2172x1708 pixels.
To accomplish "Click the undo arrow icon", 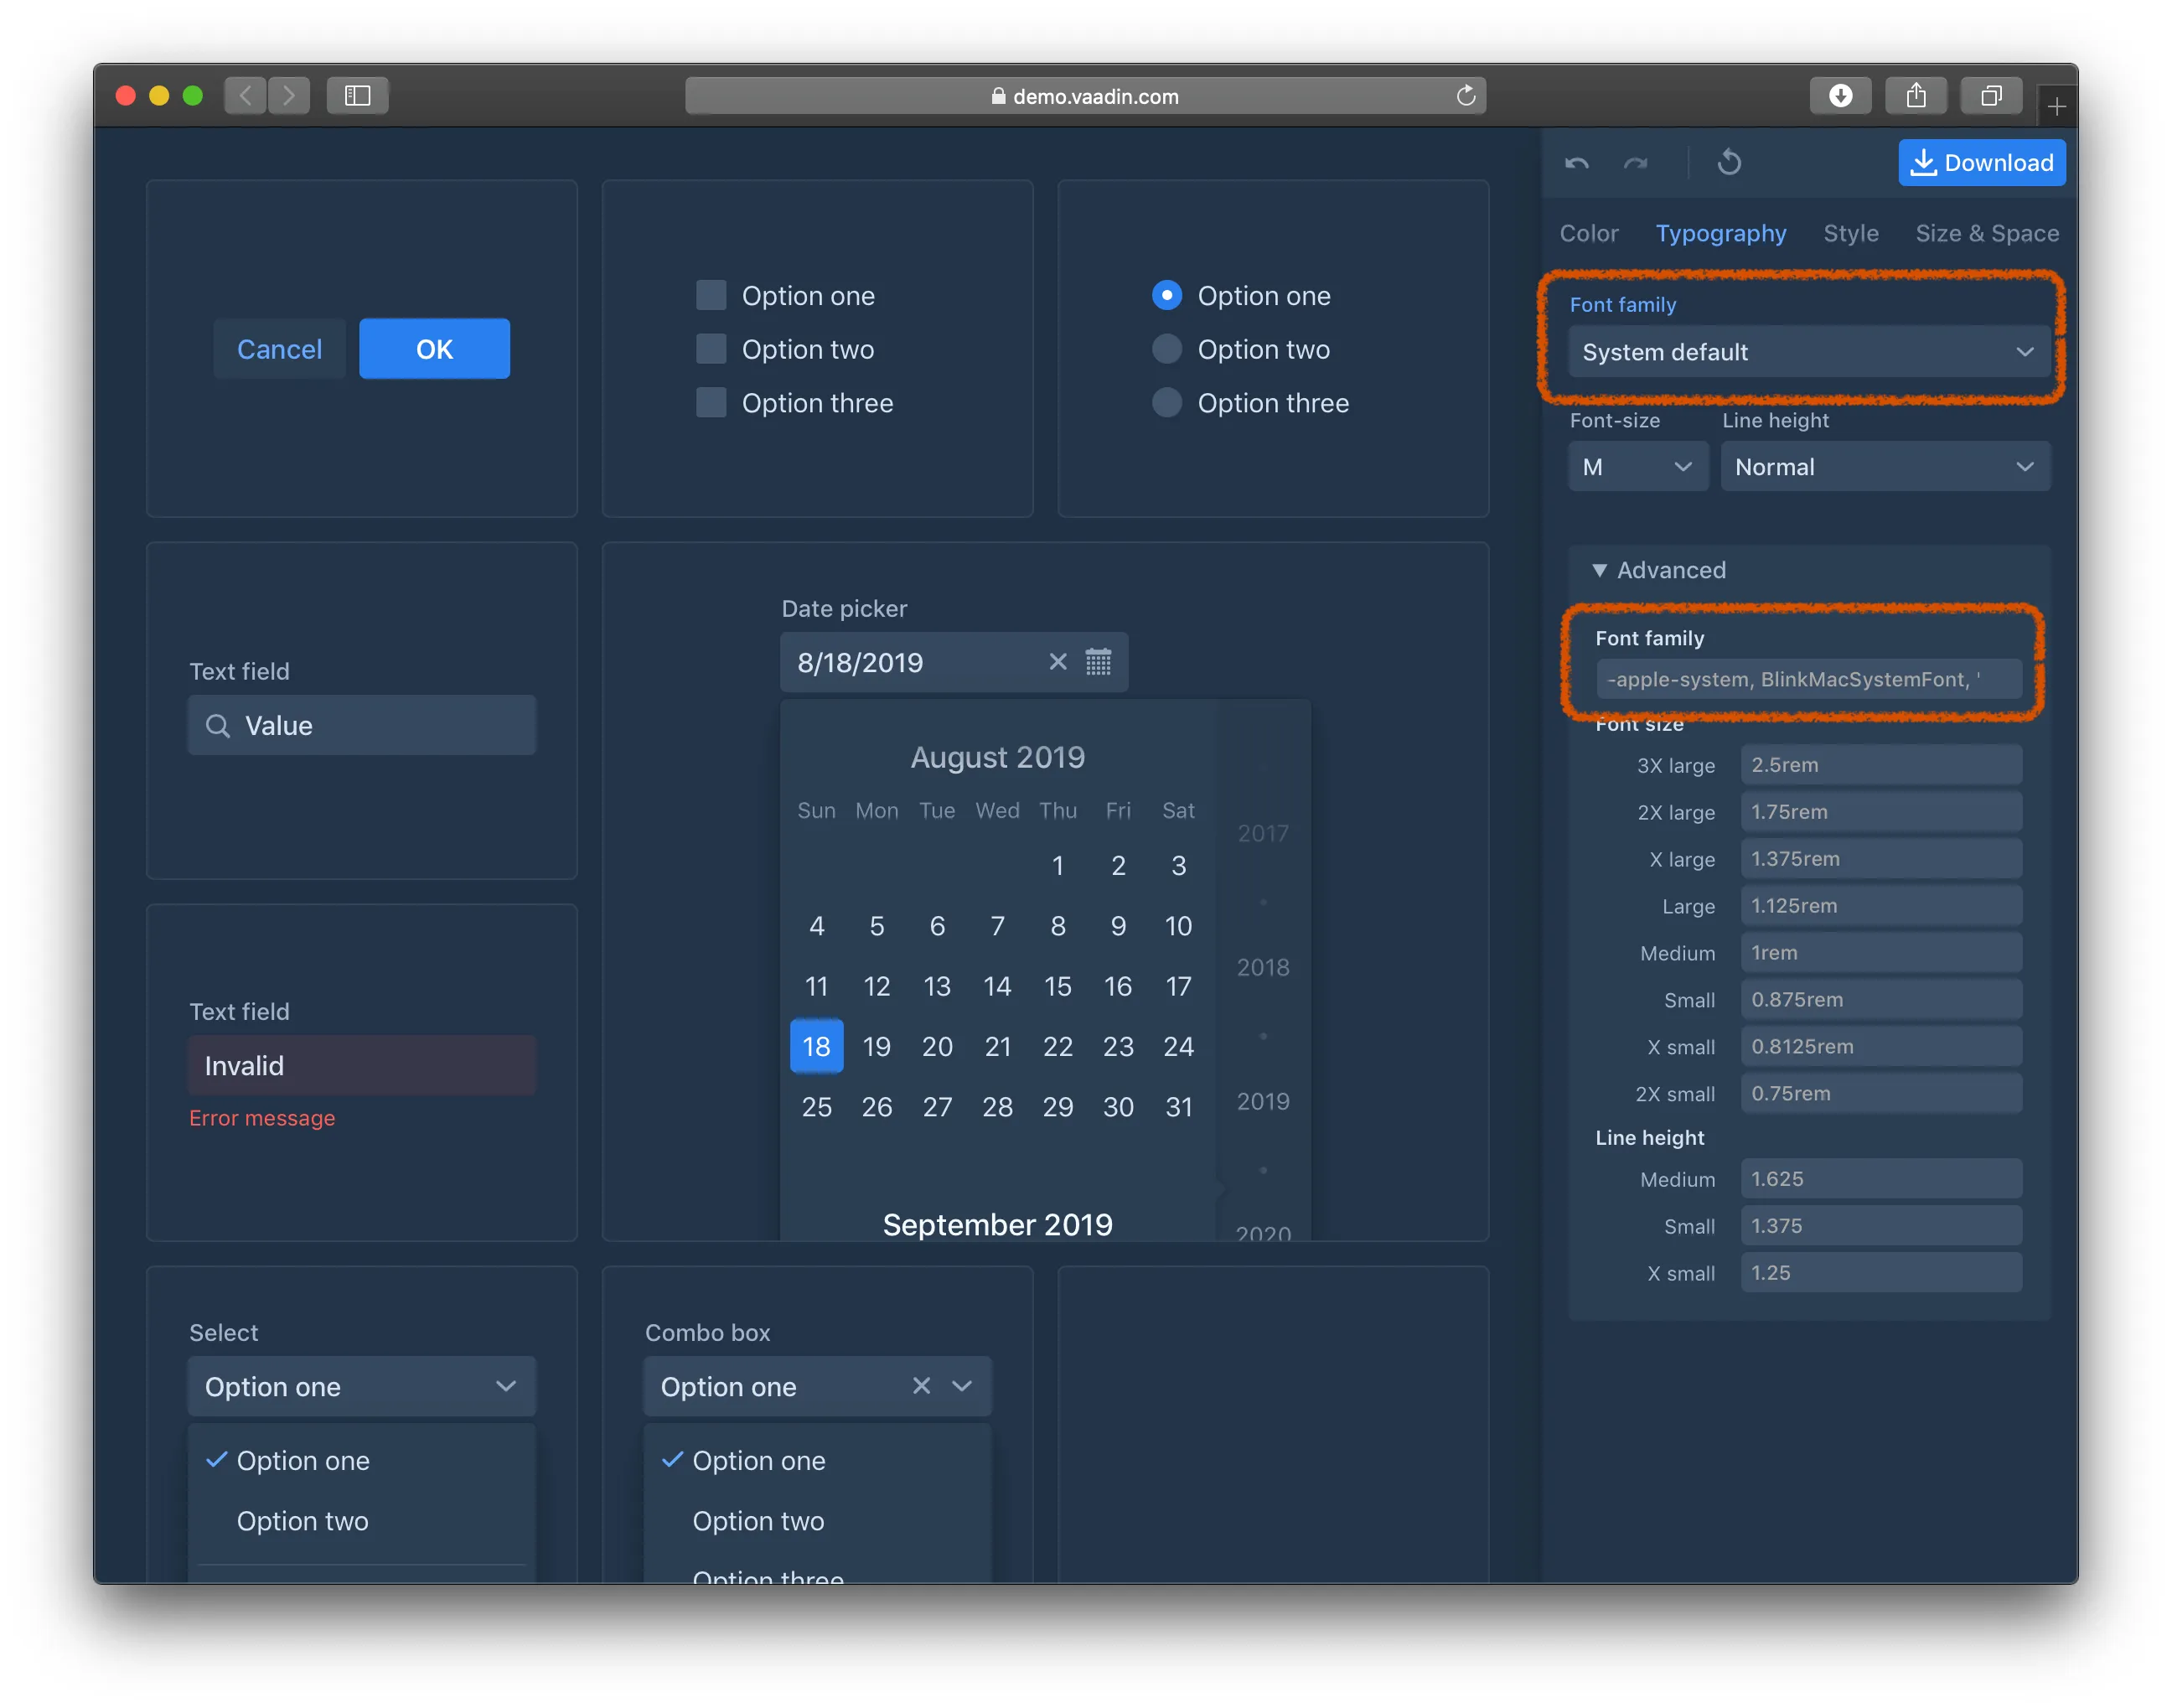I will pos(1576,162).
